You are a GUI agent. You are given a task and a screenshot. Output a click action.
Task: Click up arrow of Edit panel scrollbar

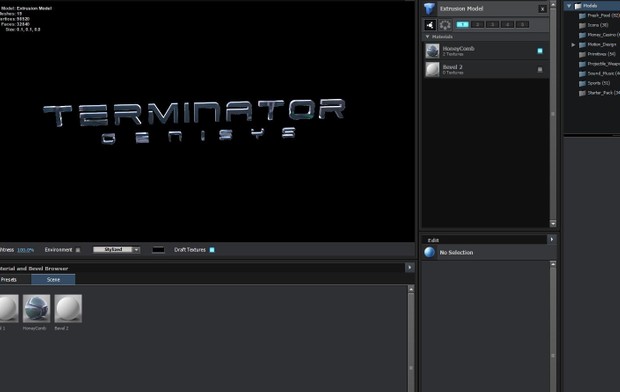[x=553, y=264]
